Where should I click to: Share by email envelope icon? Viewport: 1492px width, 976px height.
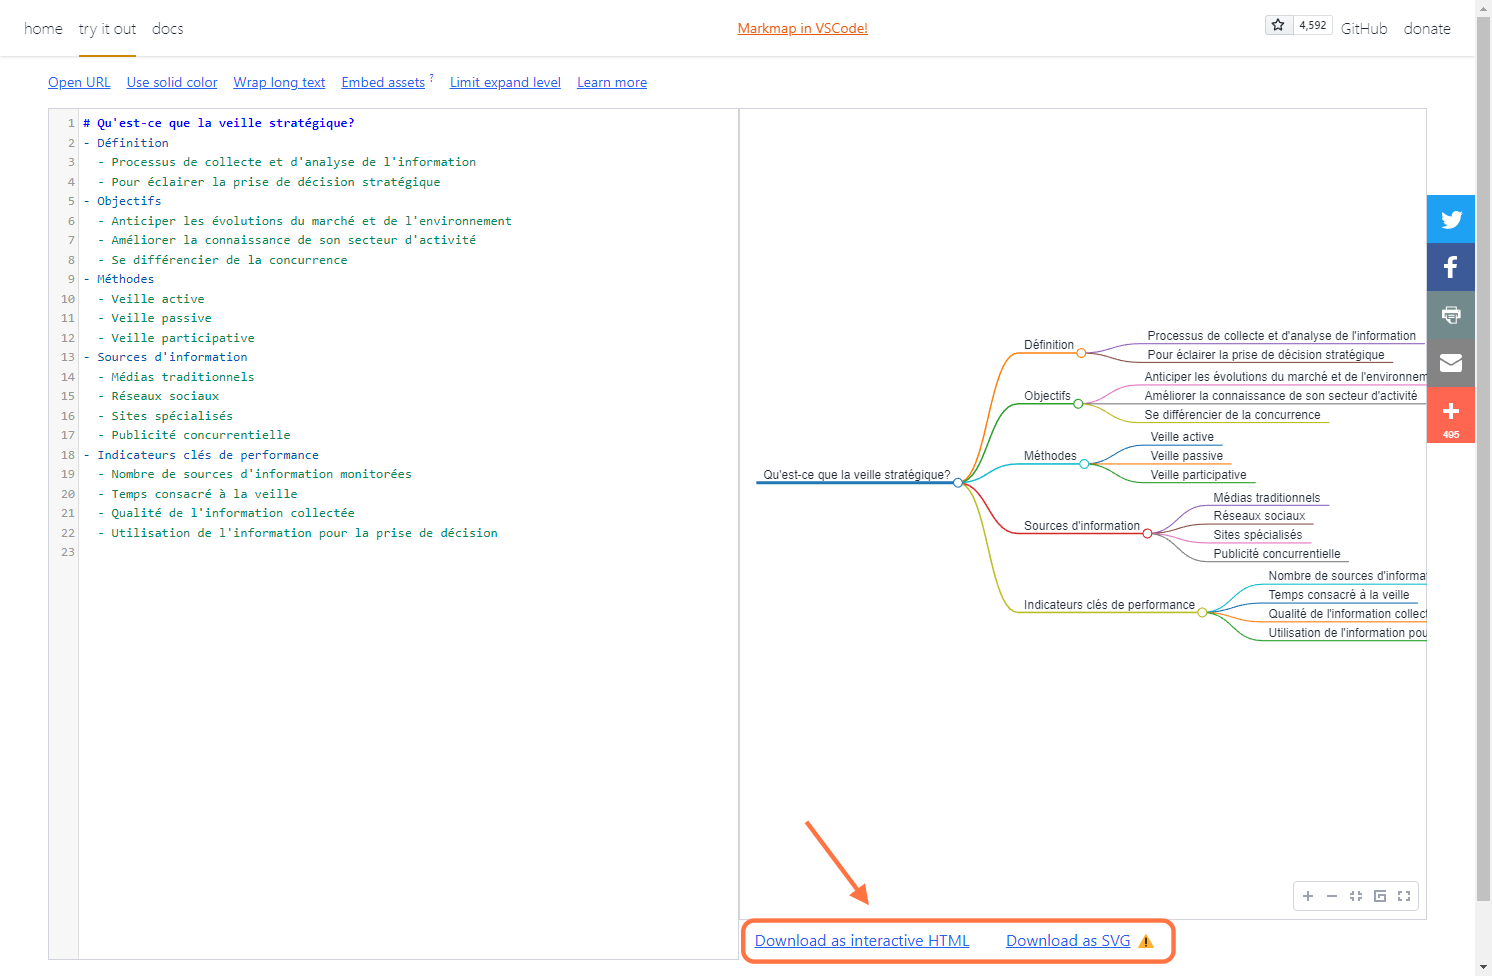(1451, 363)
